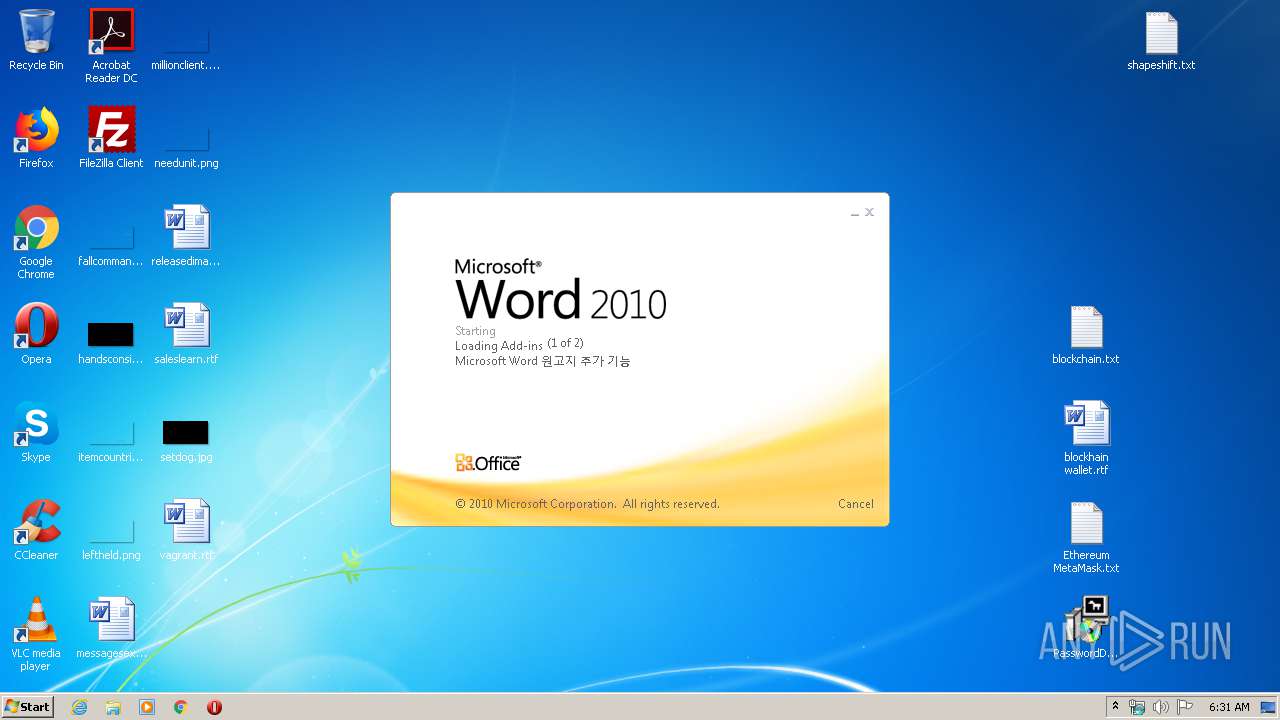Image resolution: width=1280 pixels, height=720 pixels.
Task: Minimize the Word splash screen
Action: pyautogui.click(x=855, y=212)
